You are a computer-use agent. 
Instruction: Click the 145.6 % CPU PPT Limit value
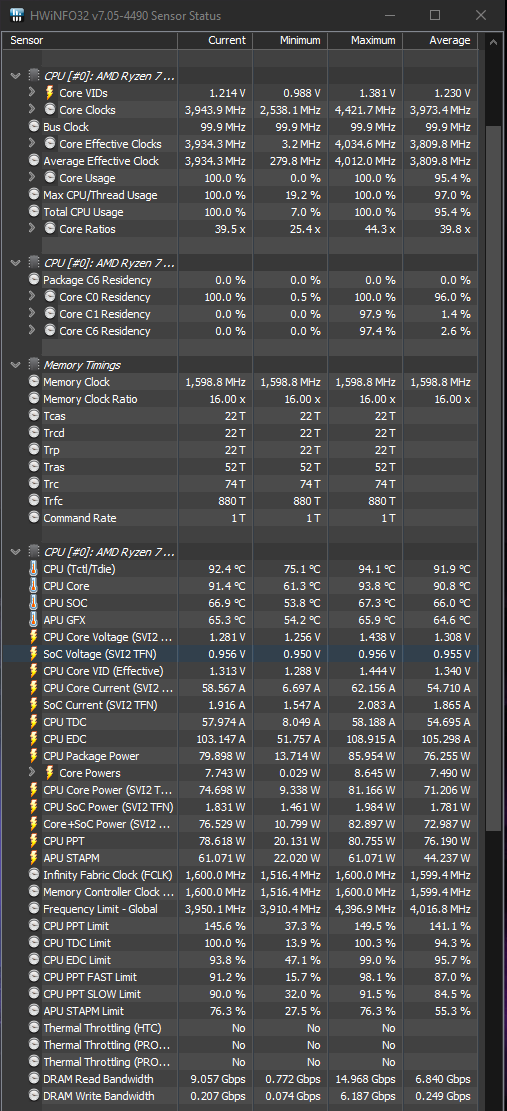tap(222, 926)
